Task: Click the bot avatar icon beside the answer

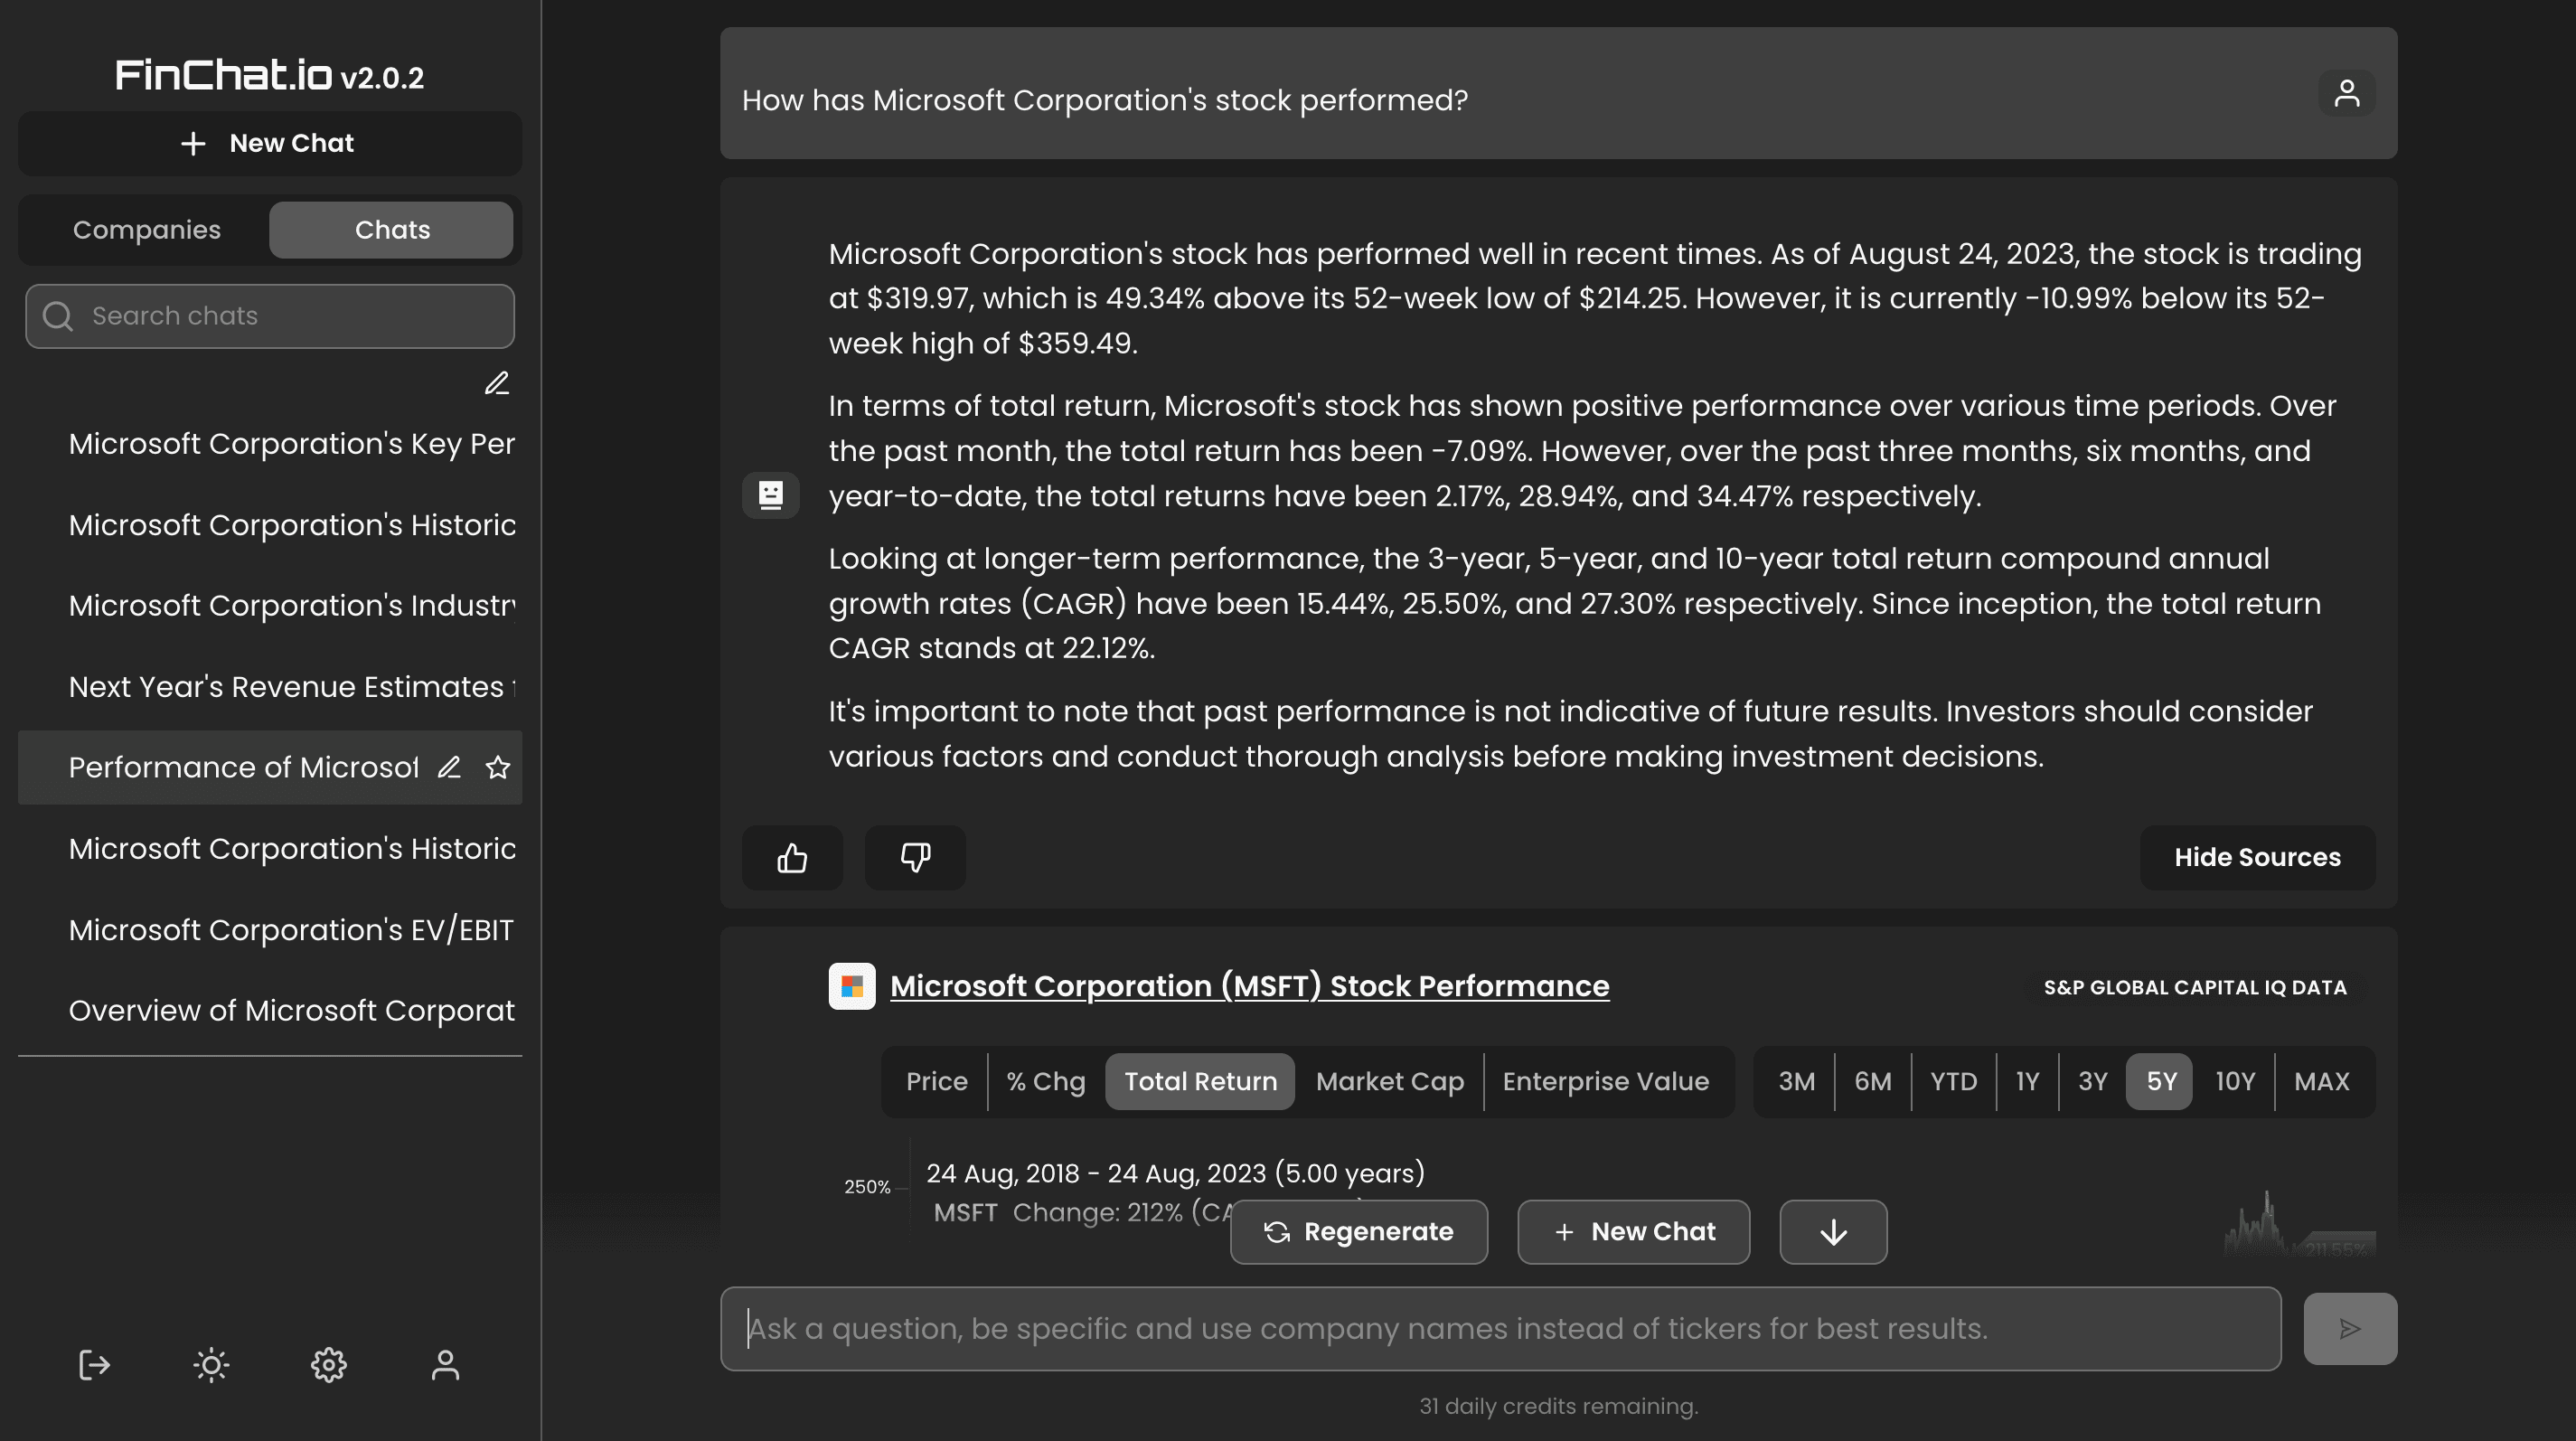Action: click(x=770, y=495)
